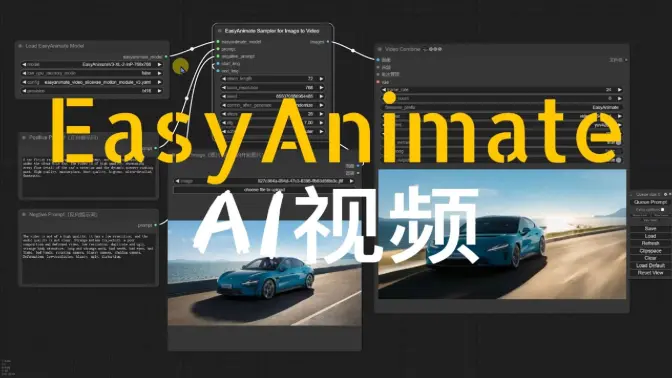Collapse the Positive Prompt node via its dot

pos(24,138)
